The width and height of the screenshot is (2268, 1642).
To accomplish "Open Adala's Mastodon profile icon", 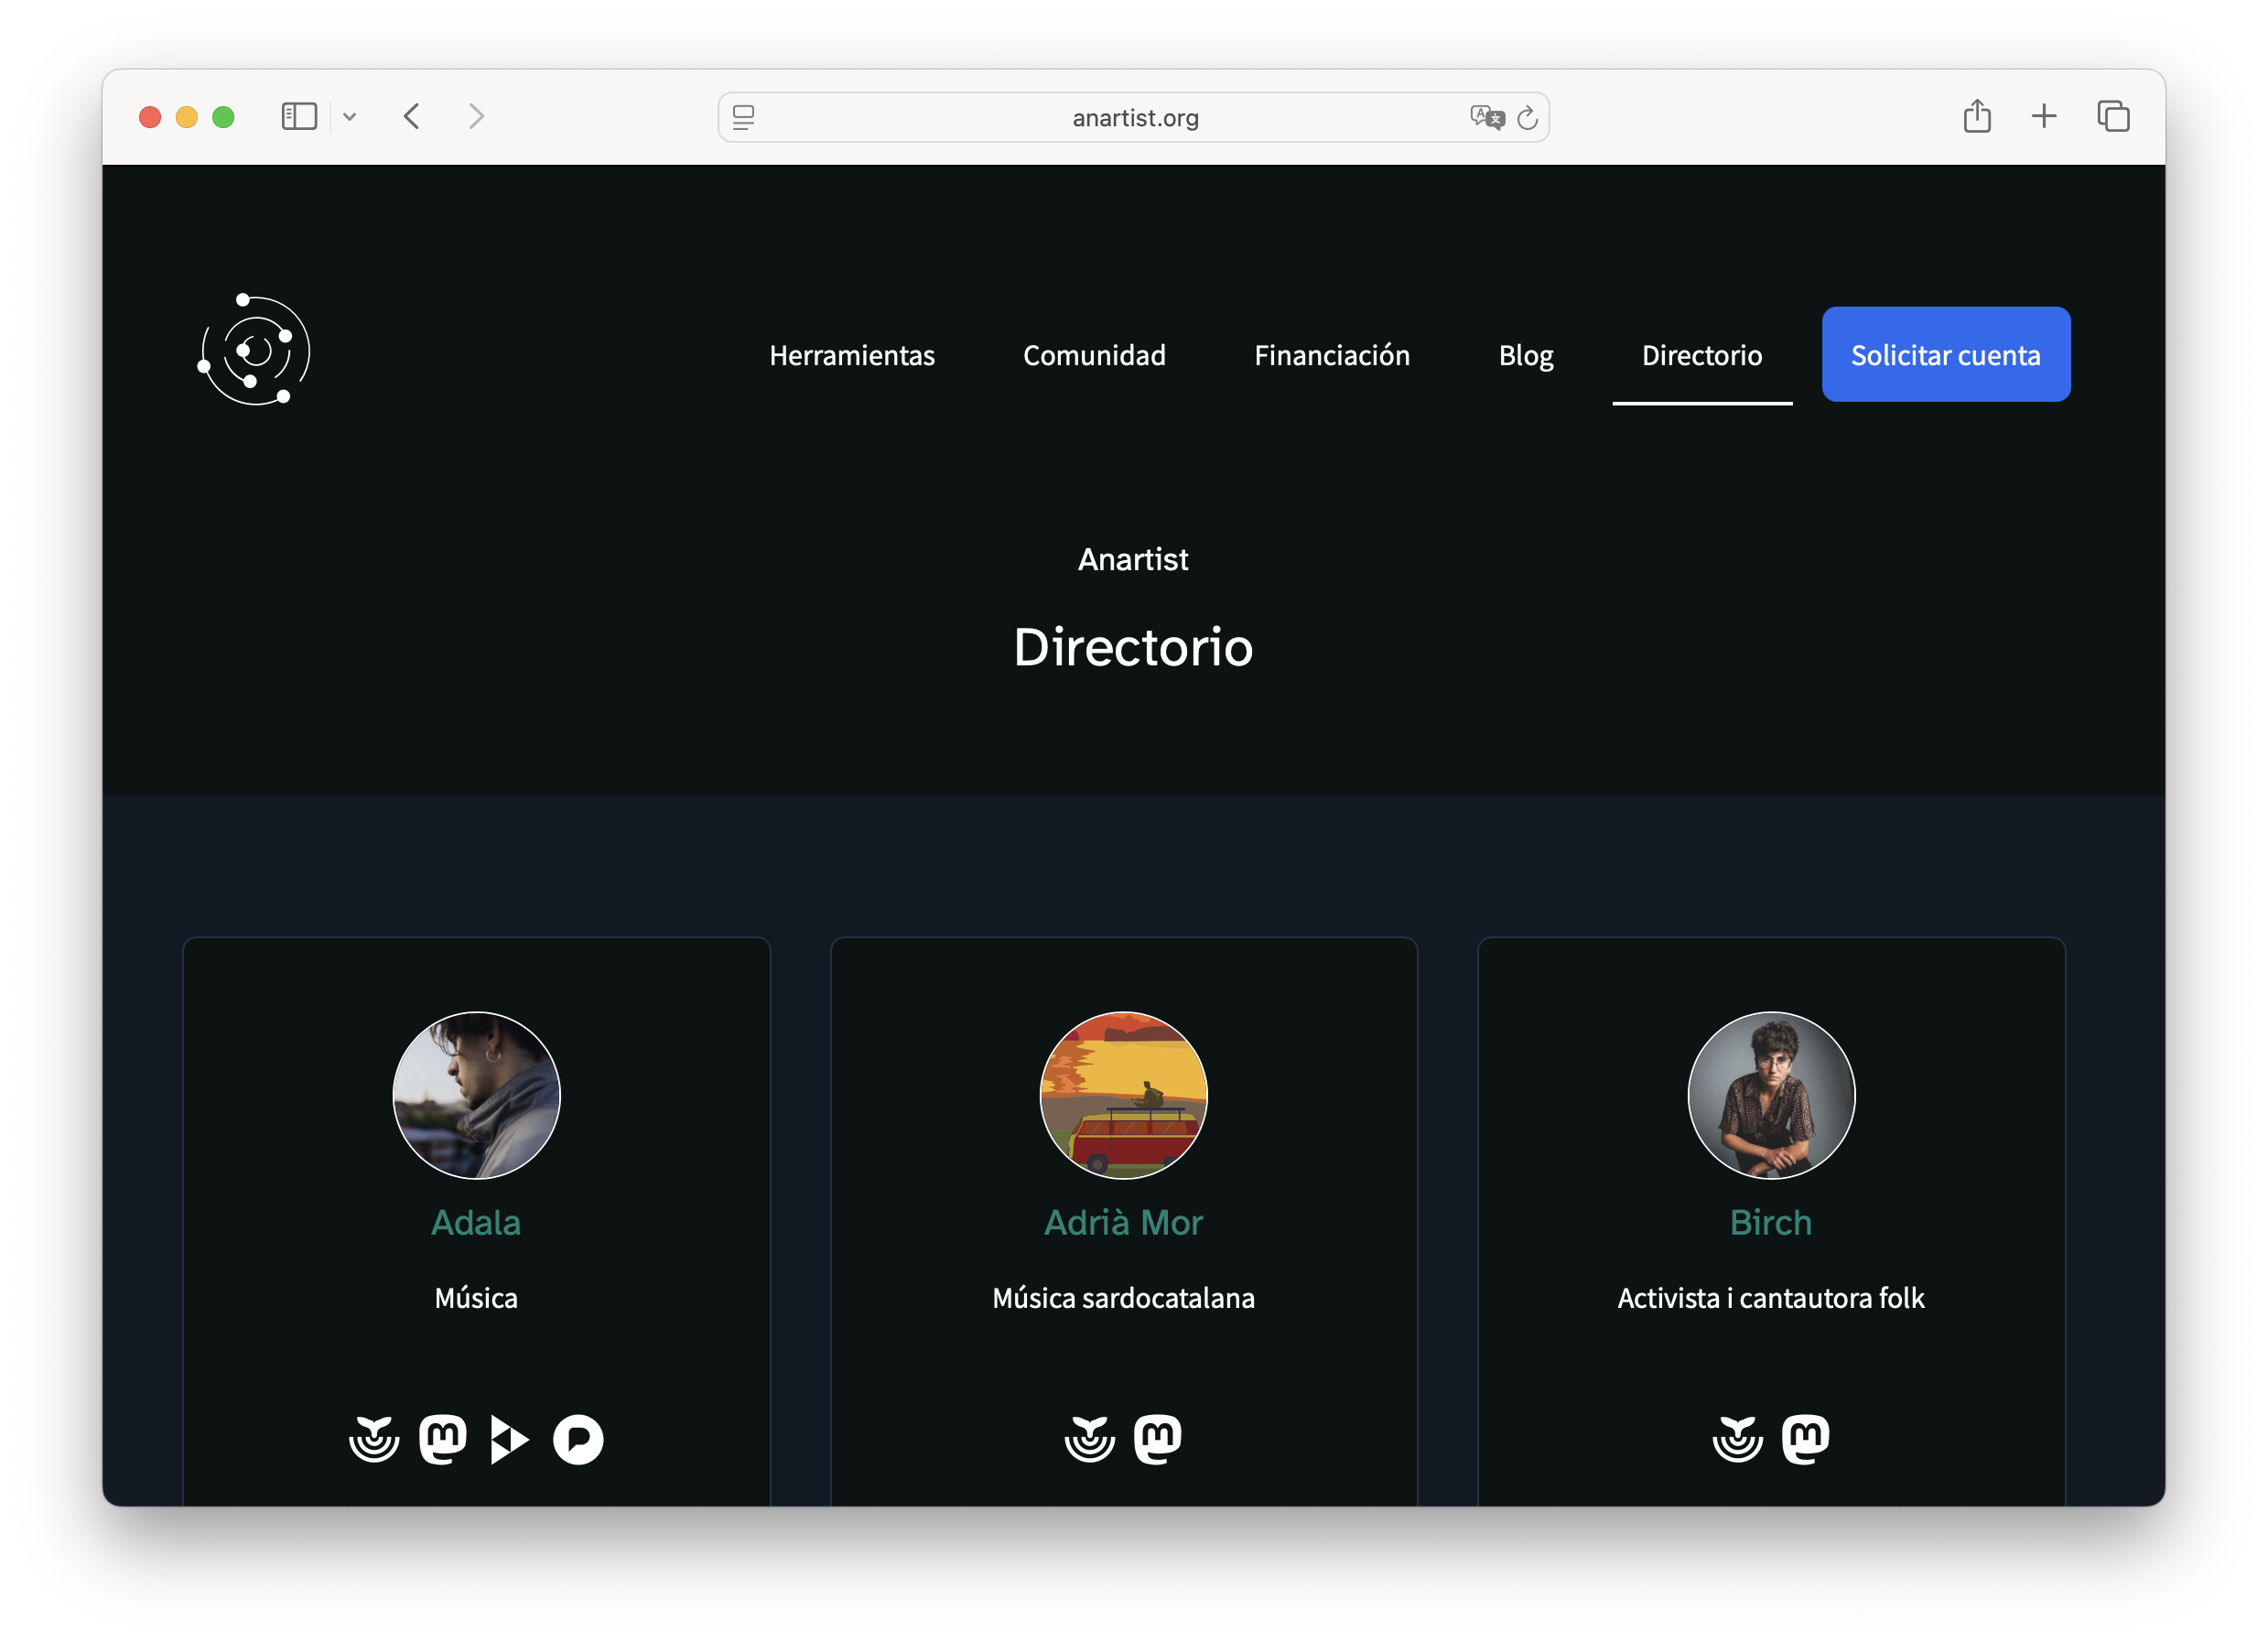I will [x=442, y=1439].
